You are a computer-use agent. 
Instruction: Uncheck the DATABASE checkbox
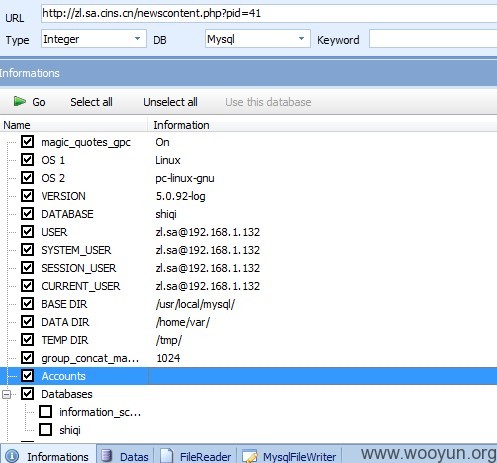click(27, 214)
